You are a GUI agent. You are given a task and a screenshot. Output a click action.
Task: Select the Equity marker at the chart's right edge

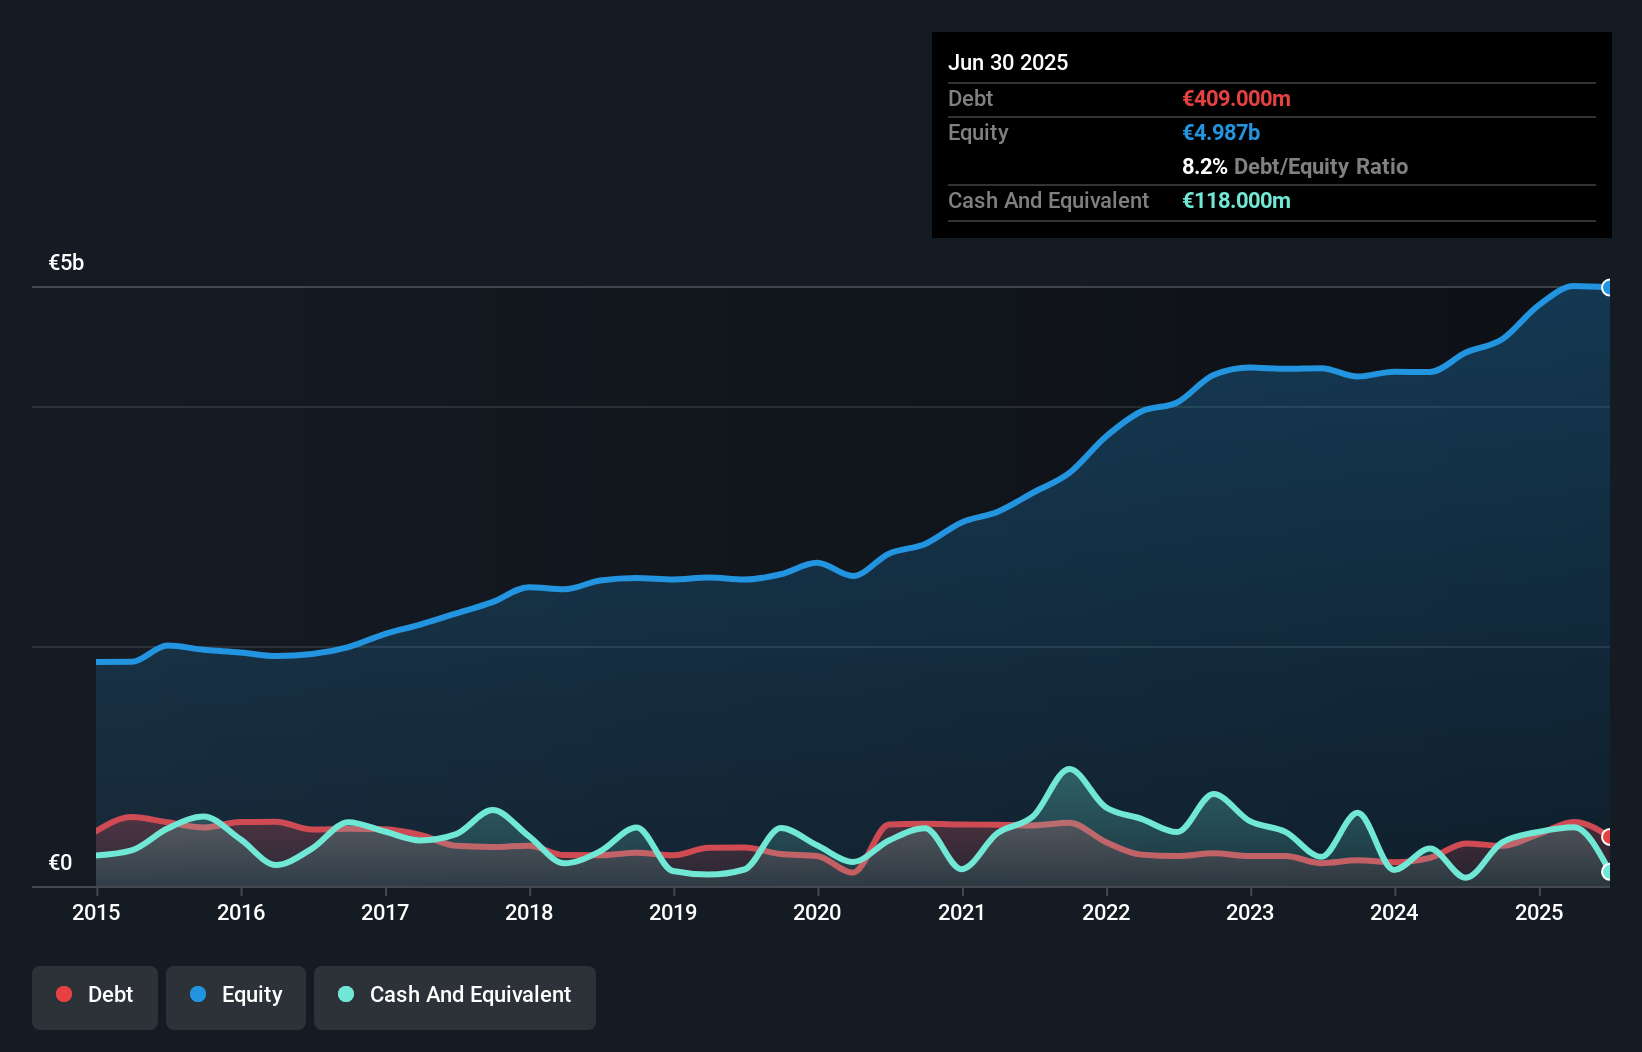1610,288
